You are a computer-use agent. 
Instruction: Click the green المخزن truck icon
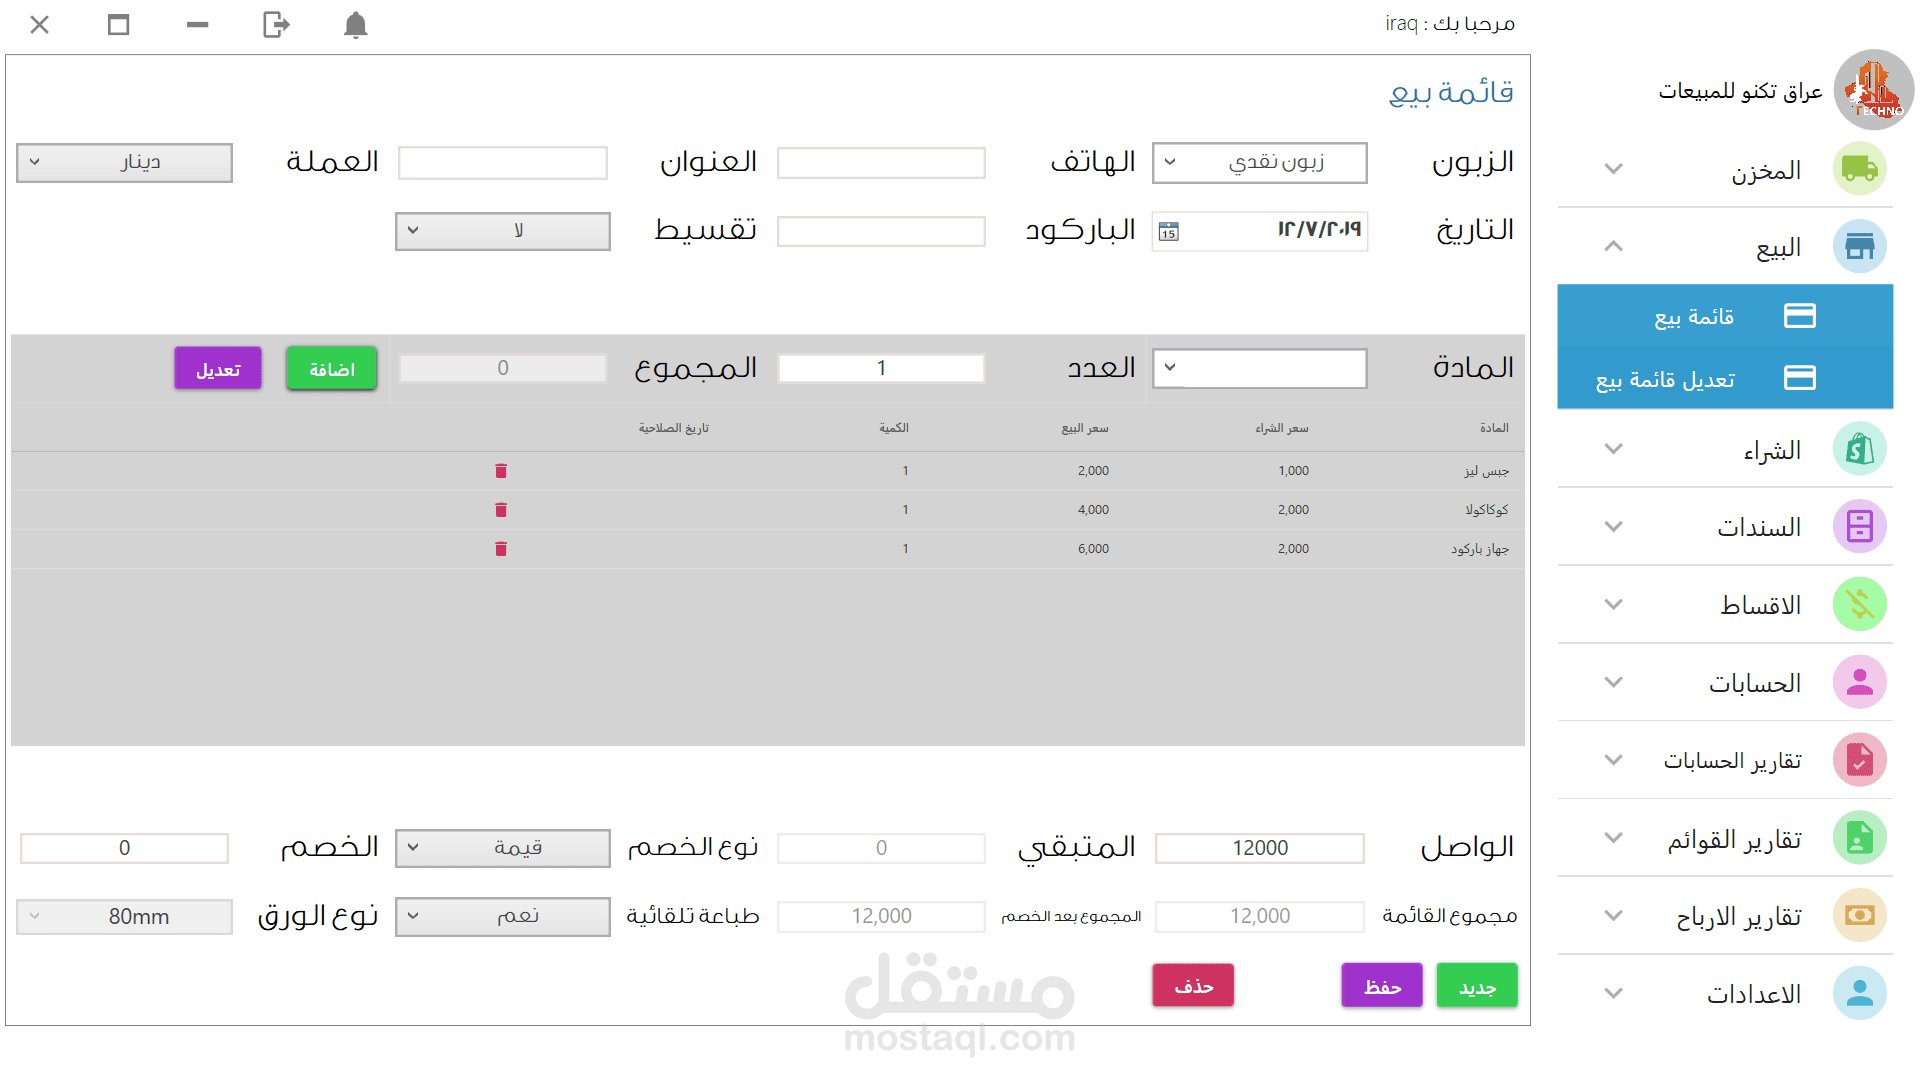pyautogui.click(x=1859, y=169)
